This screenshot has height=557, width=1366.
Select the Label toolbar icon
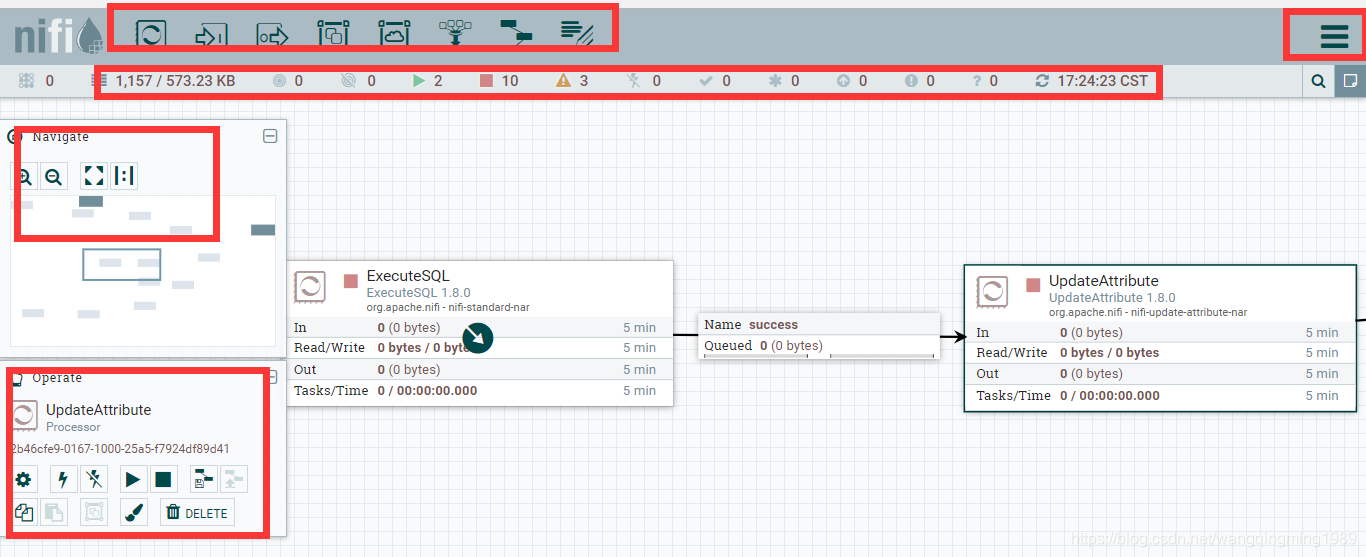click(577, 34)
